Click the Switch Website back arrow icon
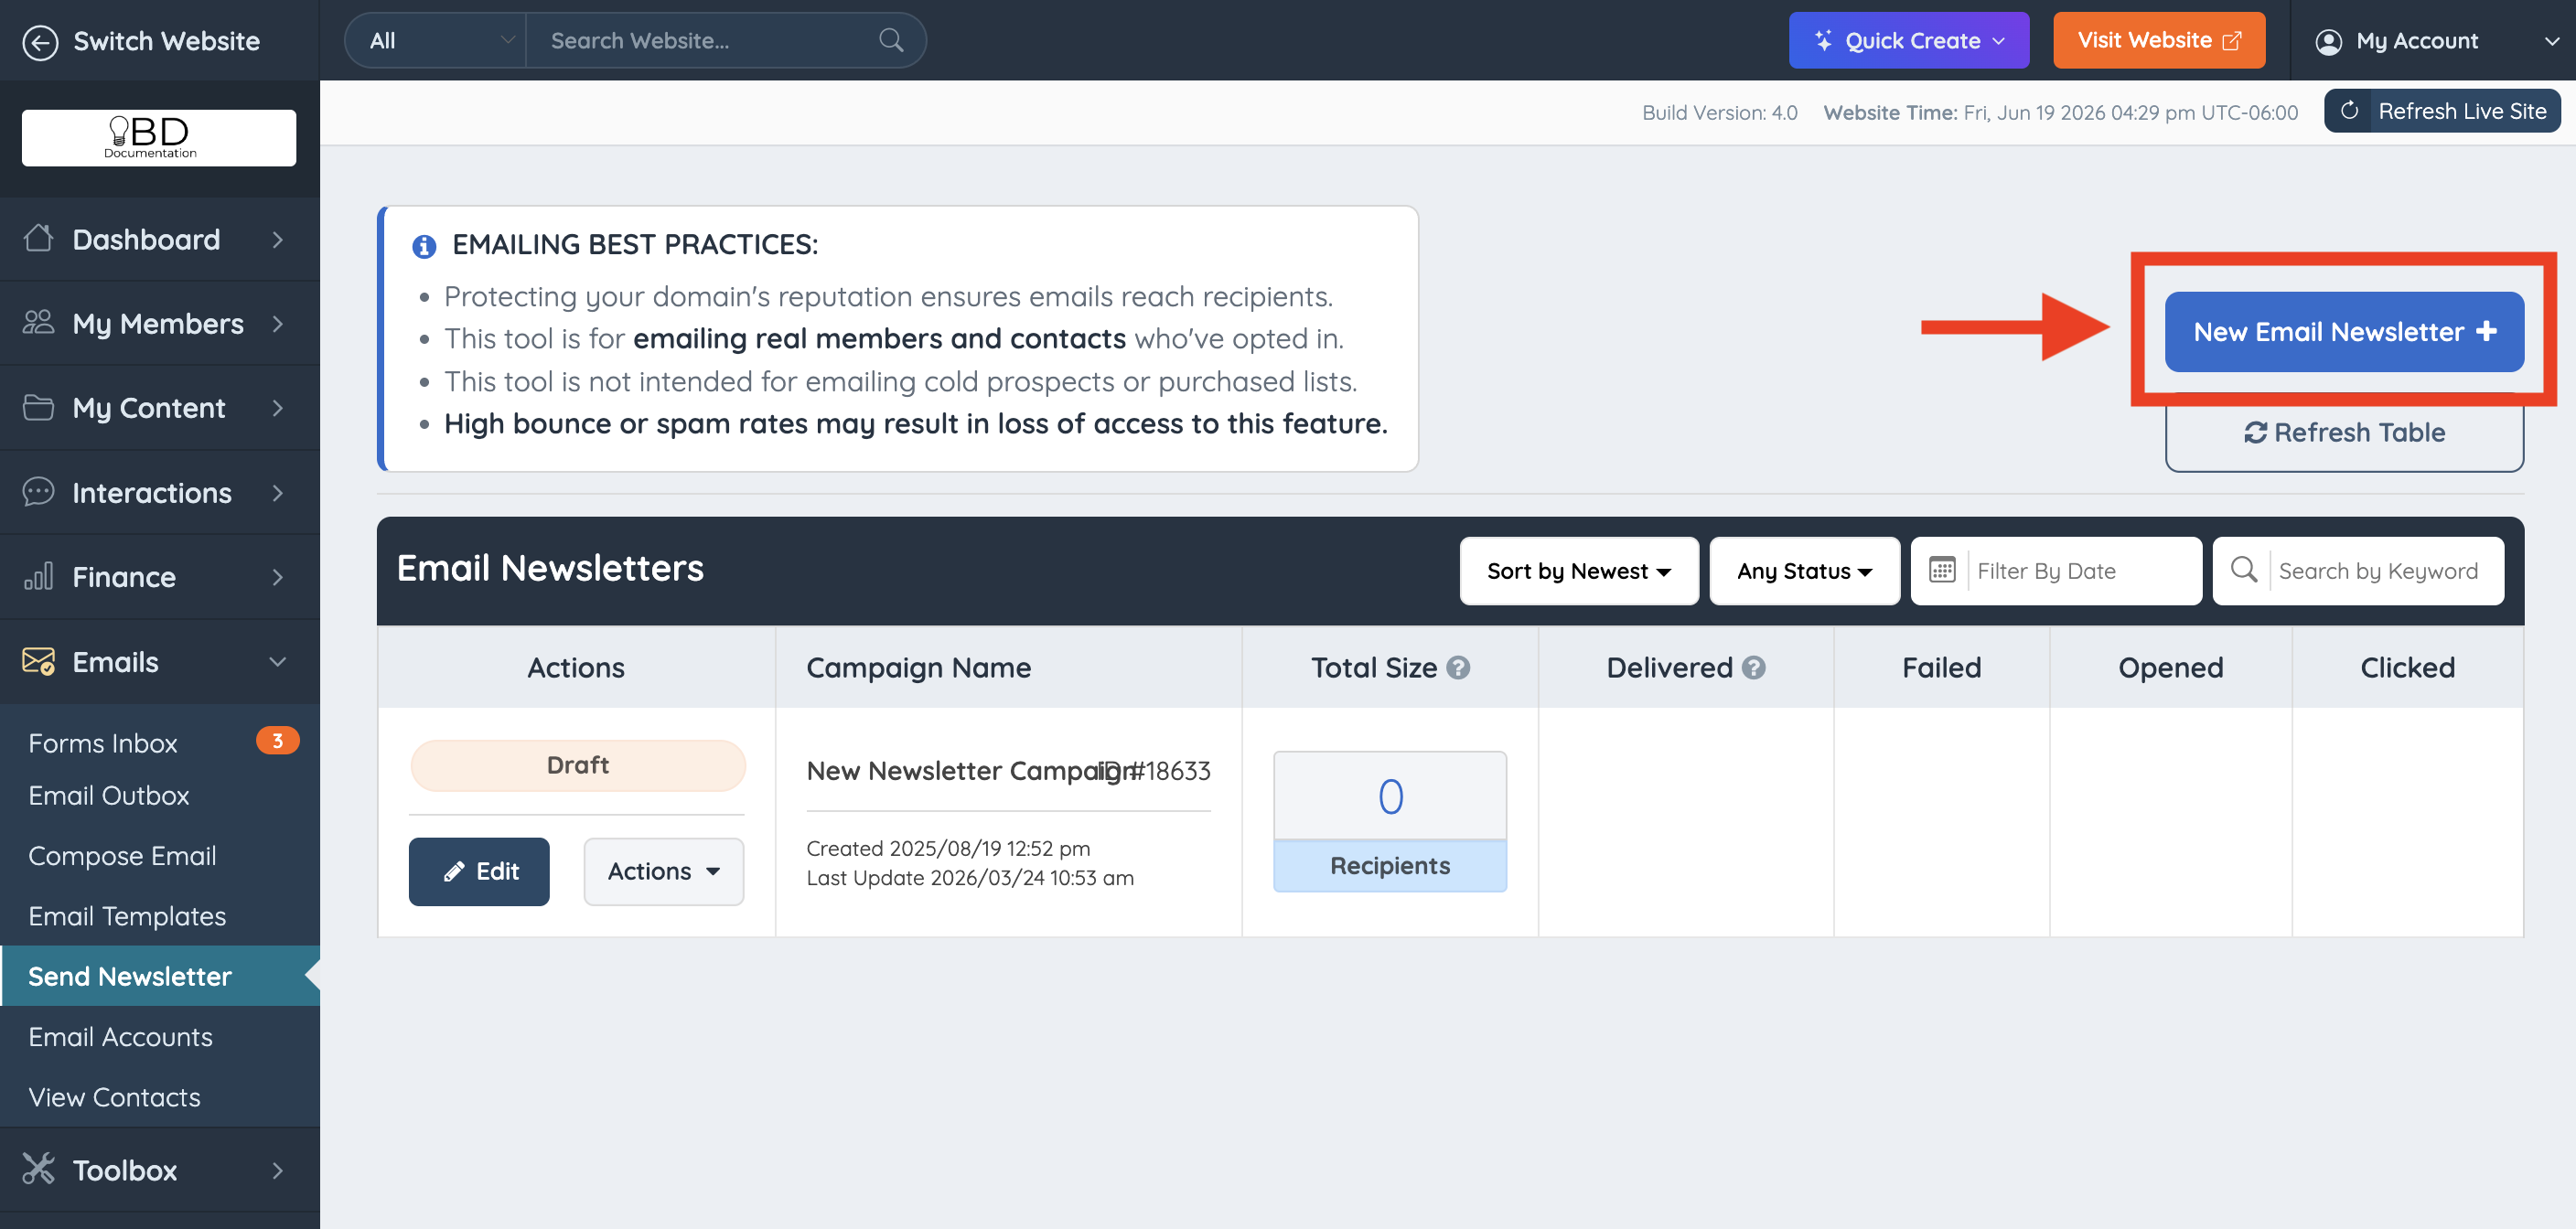The height and width of the screenshot is (1229, 2576). point(40,41)
